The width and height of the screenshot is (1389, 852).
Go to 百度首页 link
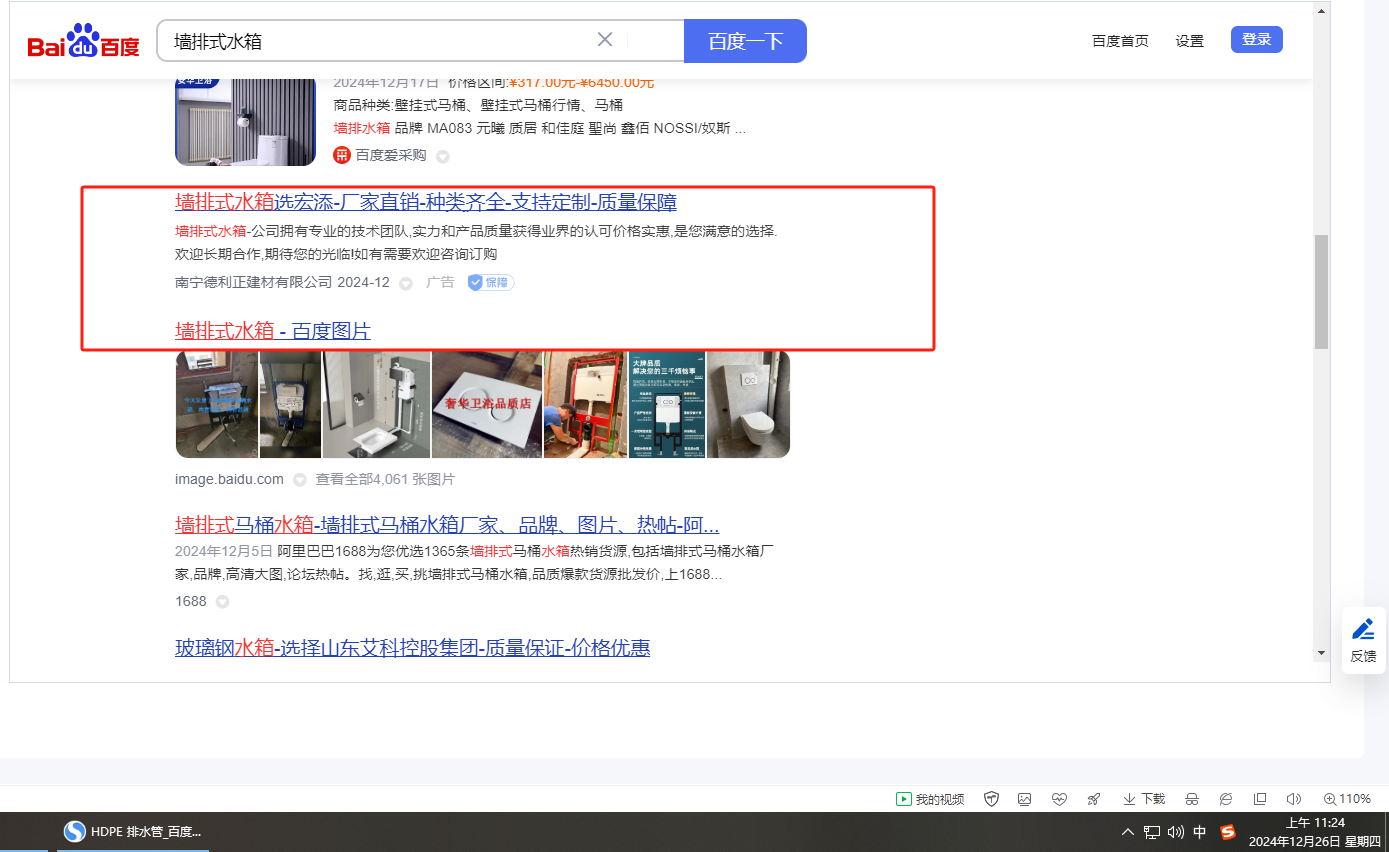tap(1120, 41)
